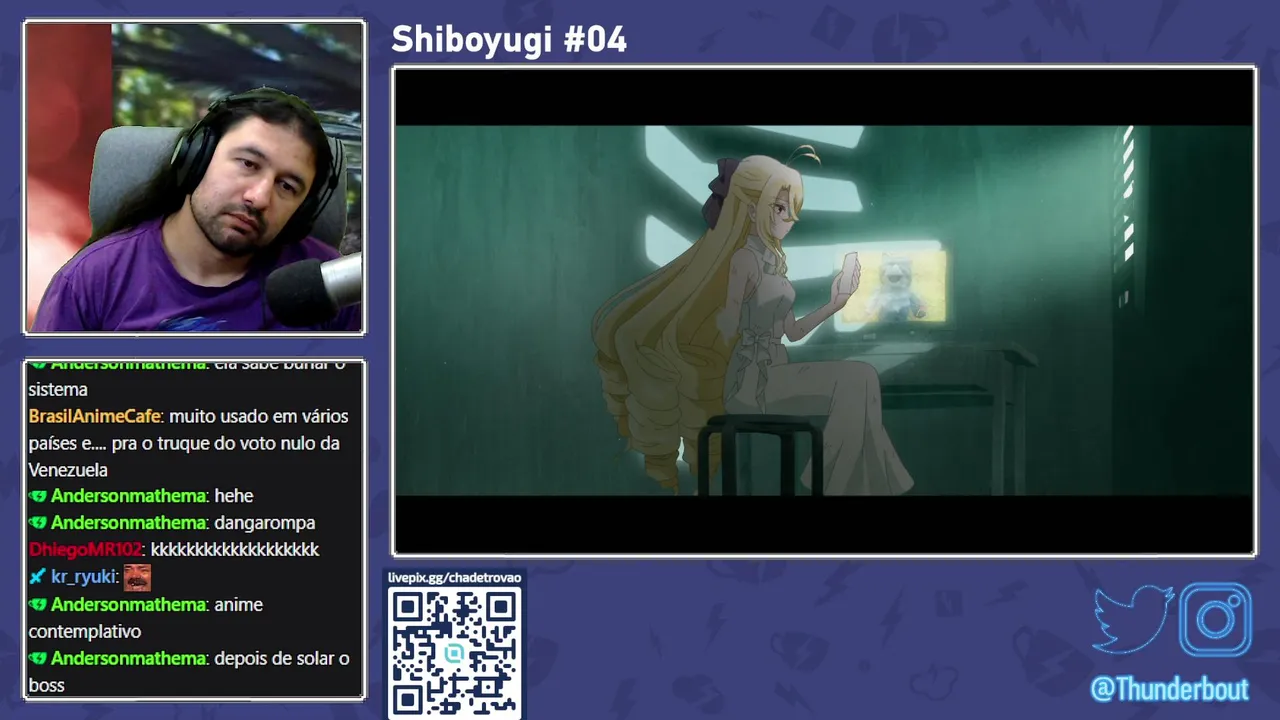
Task: Click the livepix.gg/chadetrovao label
Action: point(455,578)
